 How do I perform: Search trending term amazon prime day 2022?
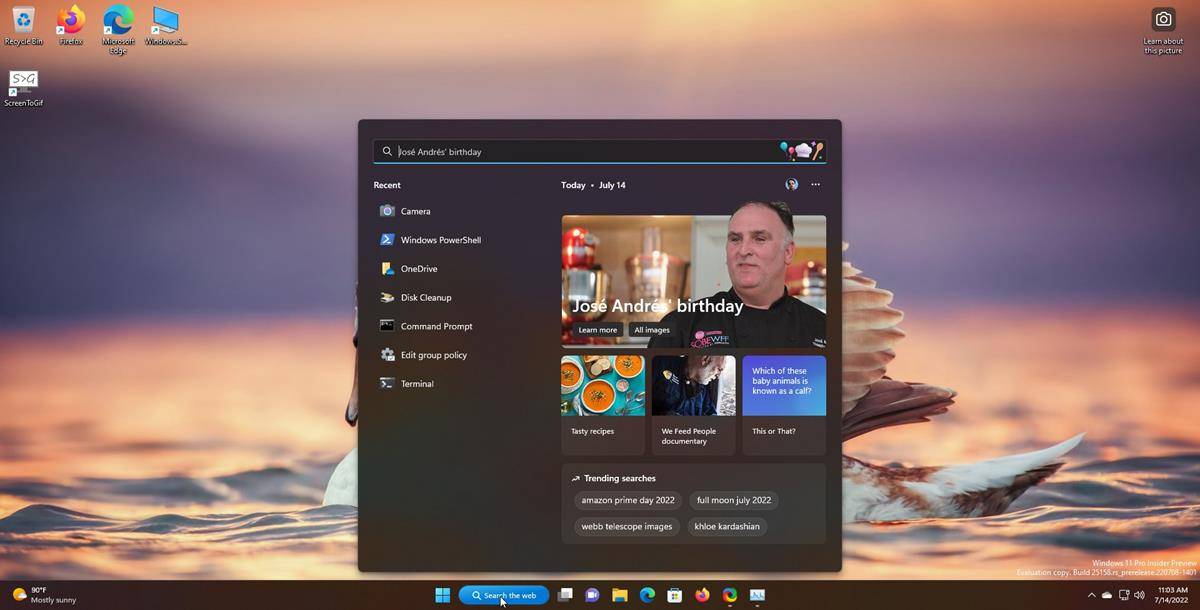tap(627, 500)
